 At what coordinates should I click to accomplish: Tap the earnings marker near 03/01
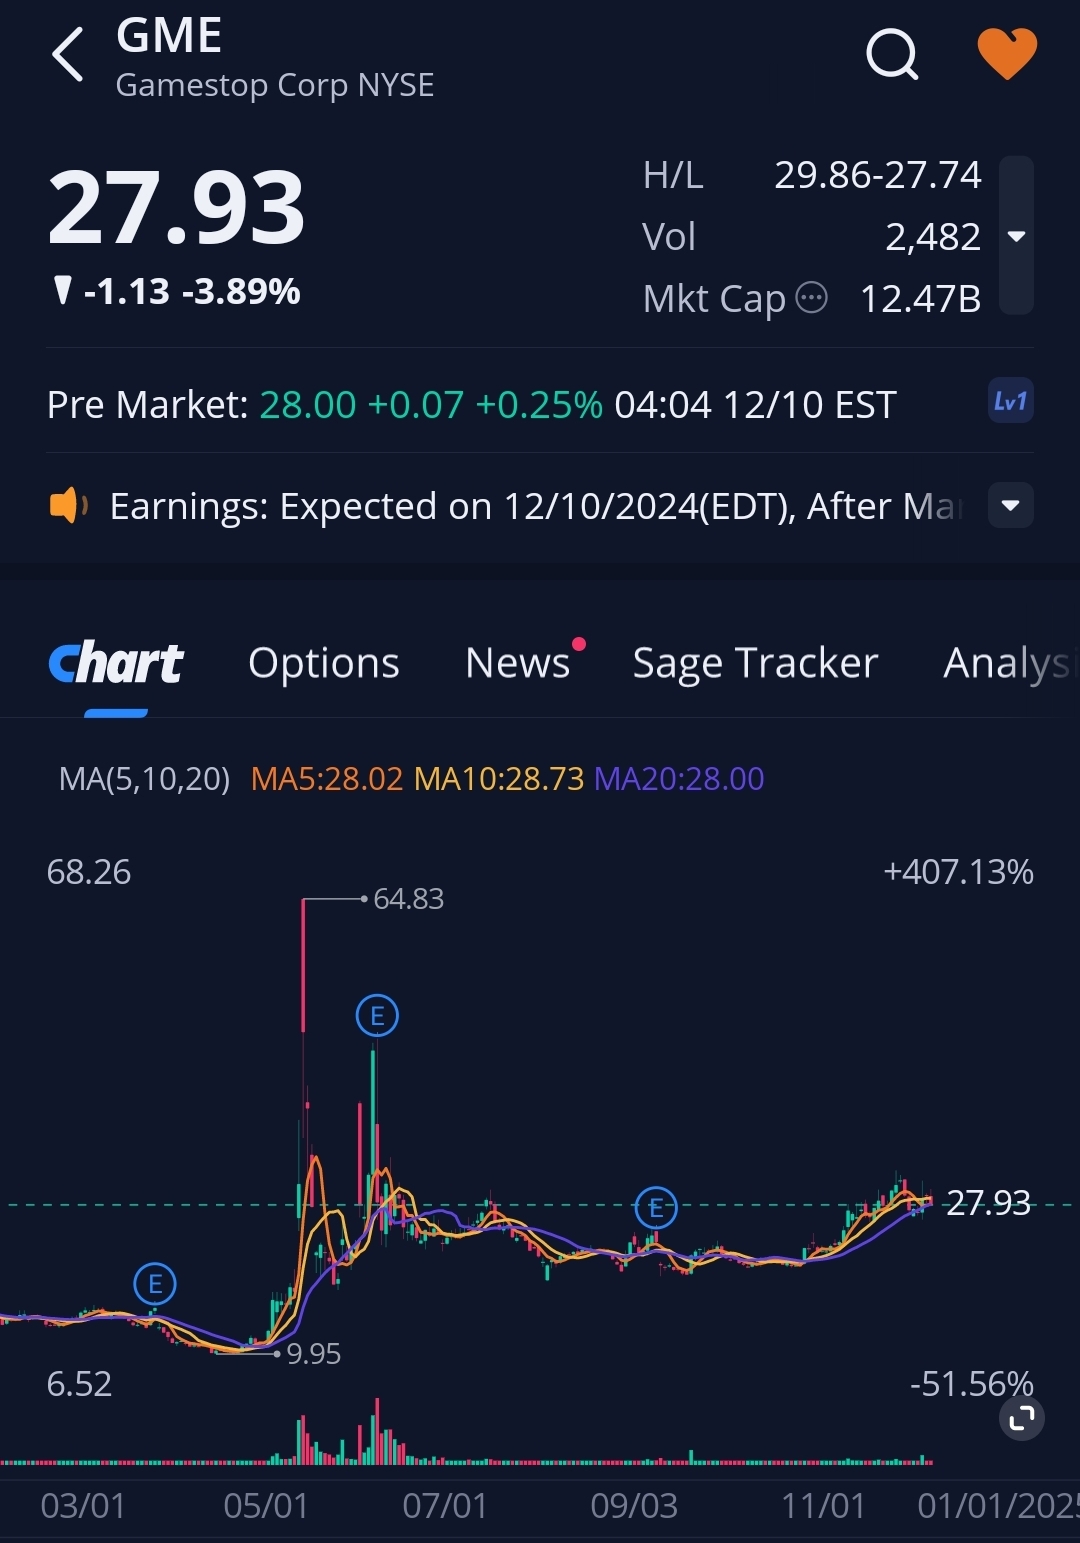[x=155, y=1284]
